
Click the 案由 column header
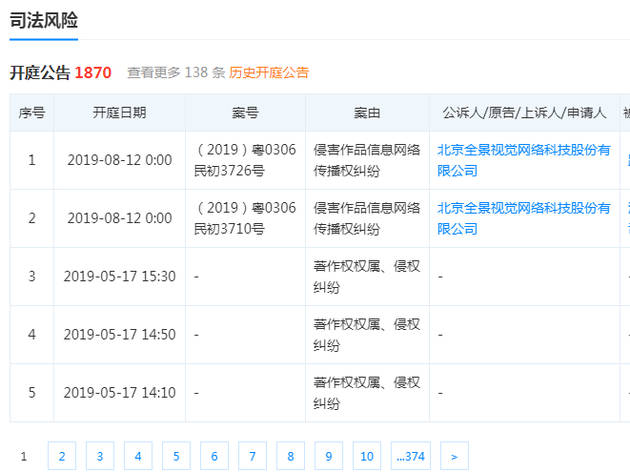[367, 113]
